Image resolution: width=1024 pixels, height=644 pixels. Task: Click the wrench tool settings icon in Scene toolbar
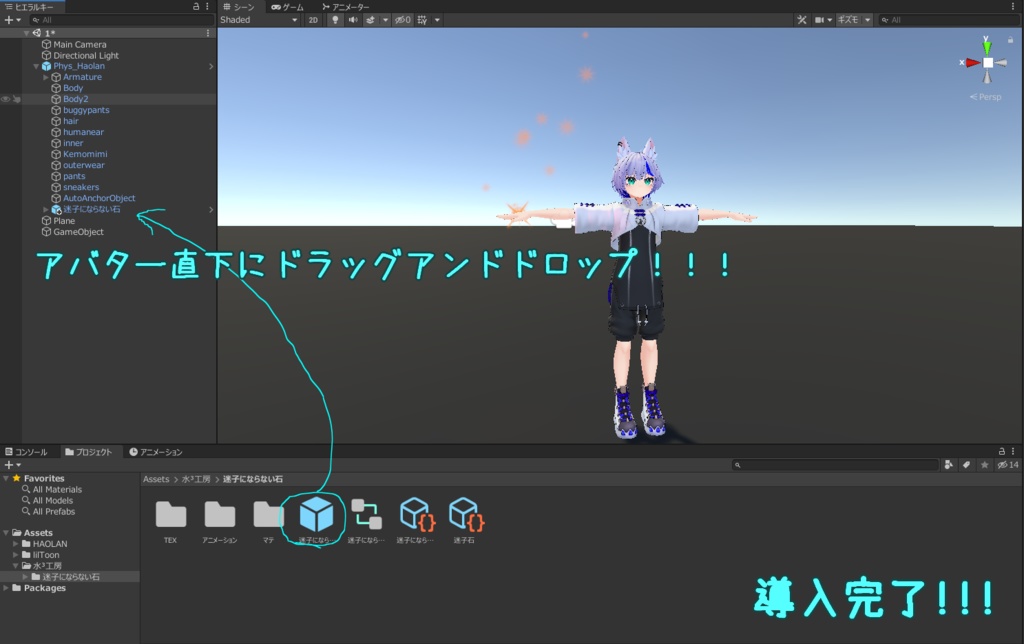802,20
